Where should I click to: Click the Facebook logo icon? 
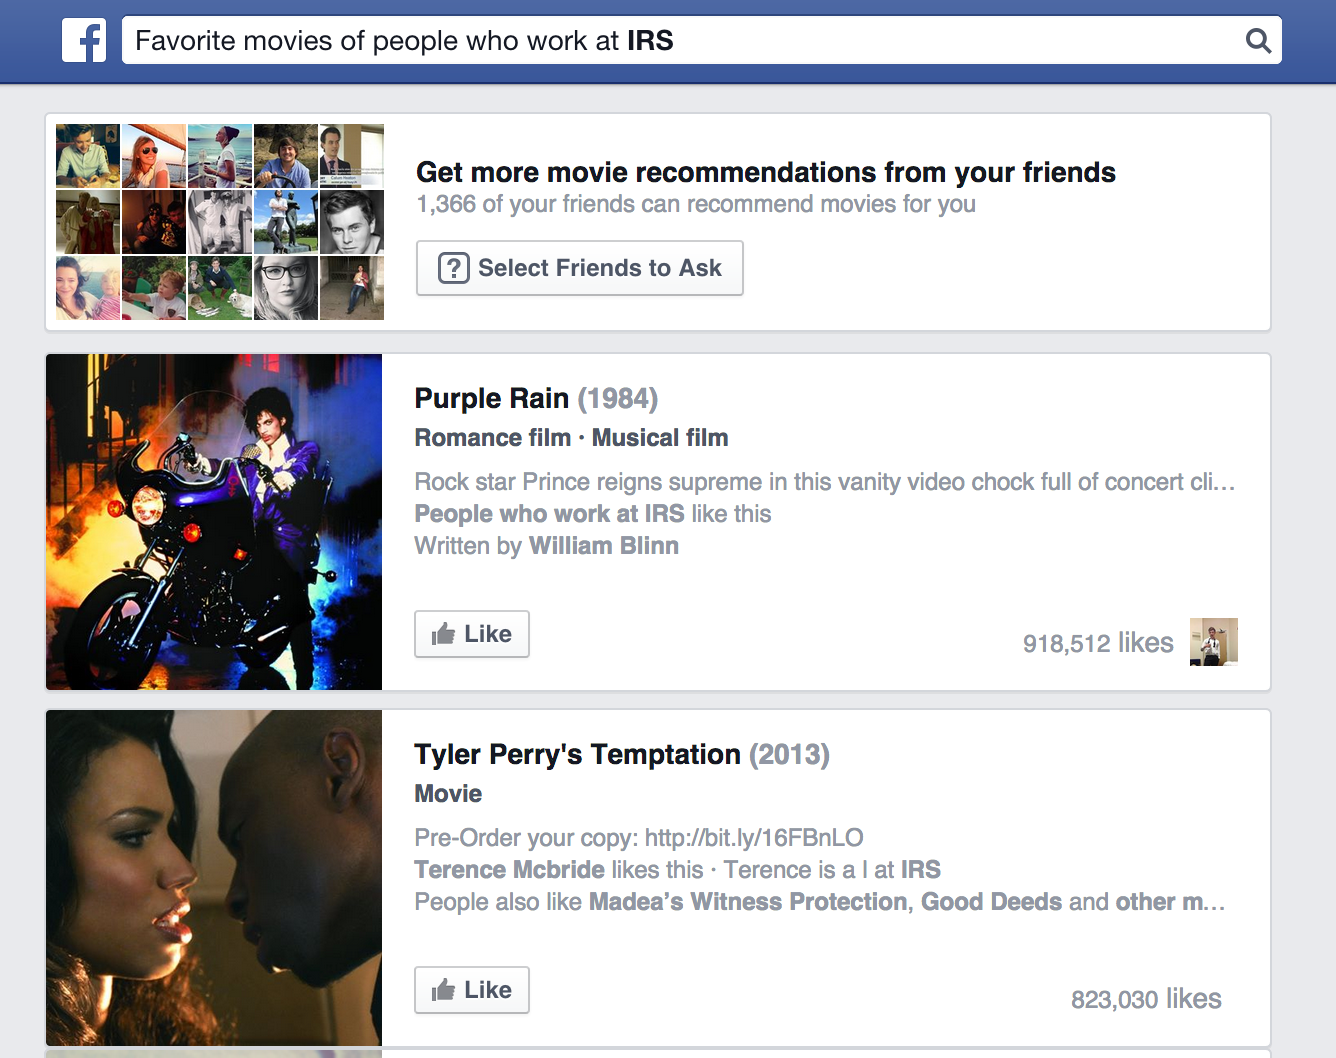coord(84,41)
